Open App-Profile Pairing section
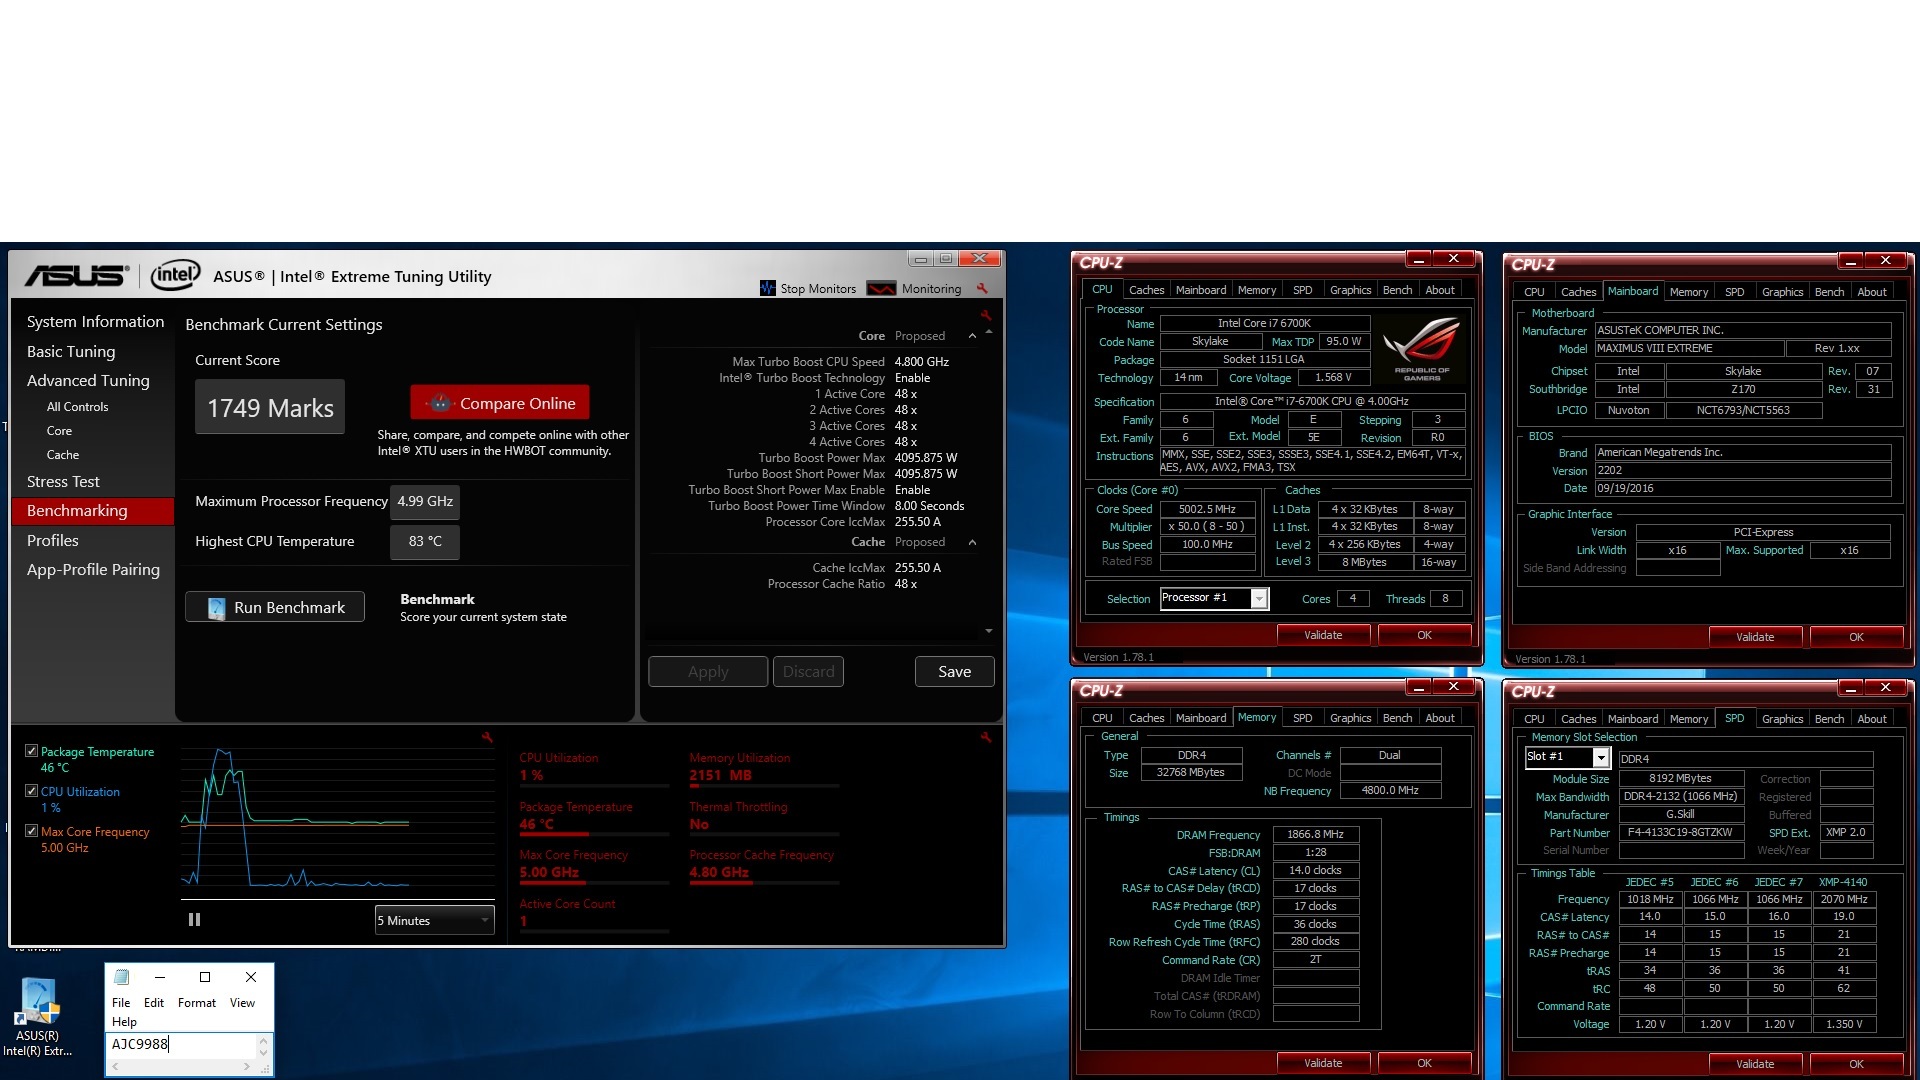 click(93, 569)
